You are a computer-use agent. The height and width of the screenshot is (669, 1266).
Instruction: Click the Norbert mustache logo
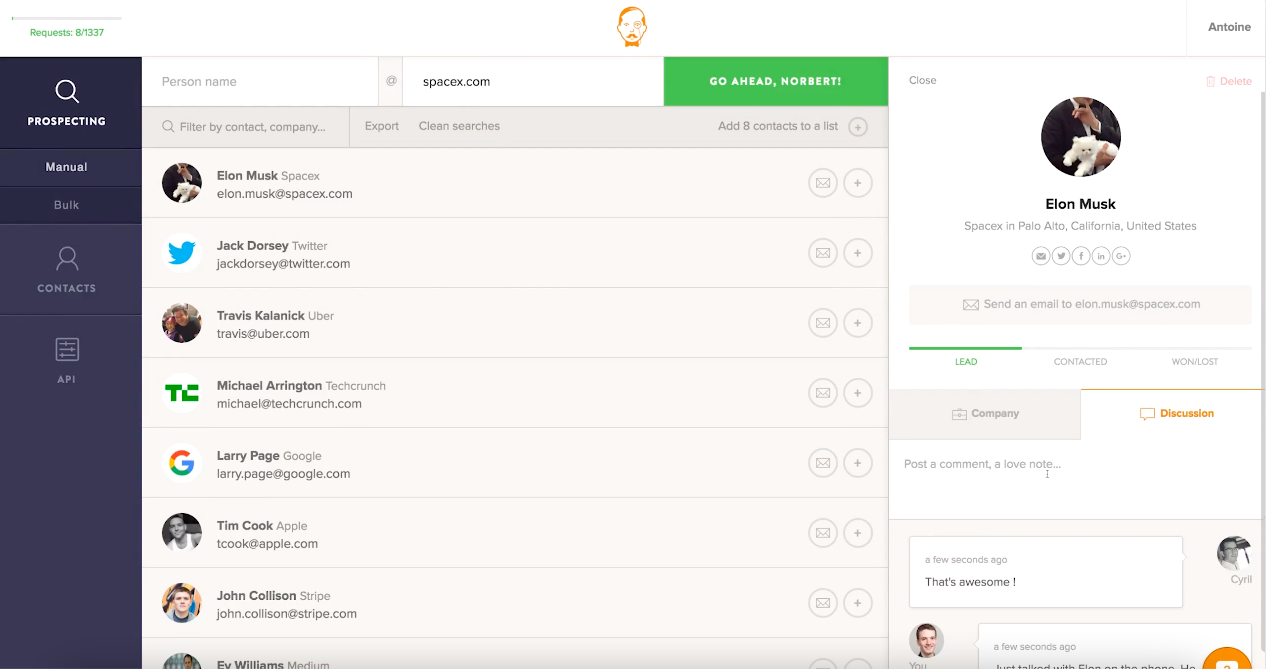point(632,27)
